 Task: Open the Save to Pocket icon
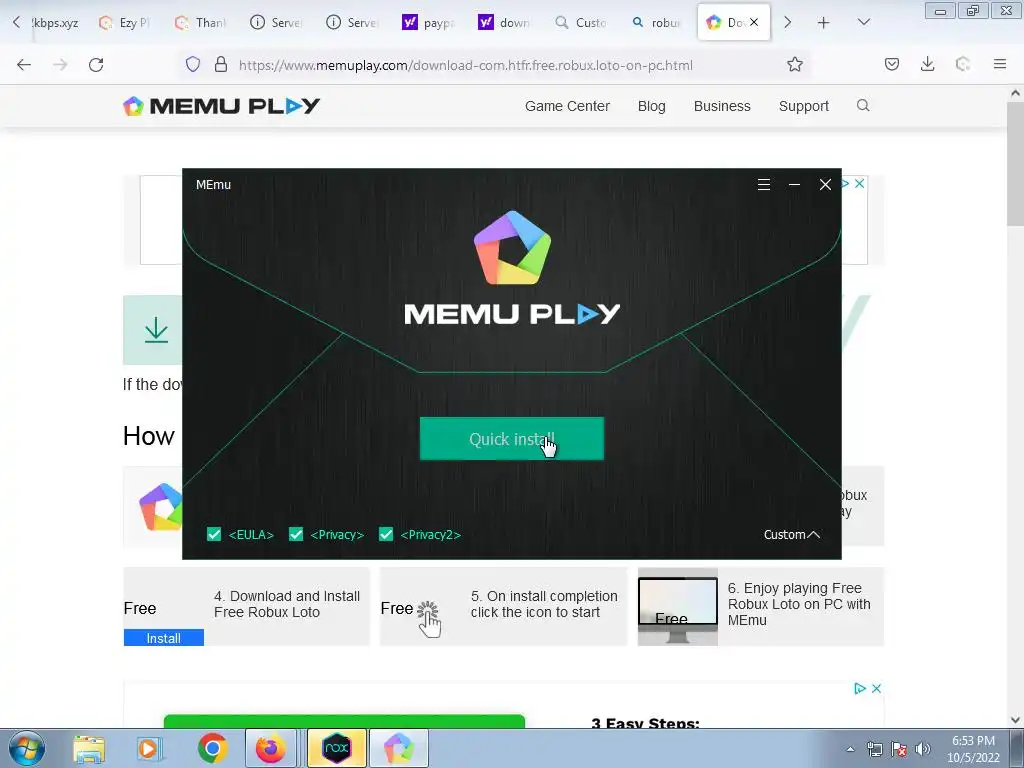[x=891, y=64]
